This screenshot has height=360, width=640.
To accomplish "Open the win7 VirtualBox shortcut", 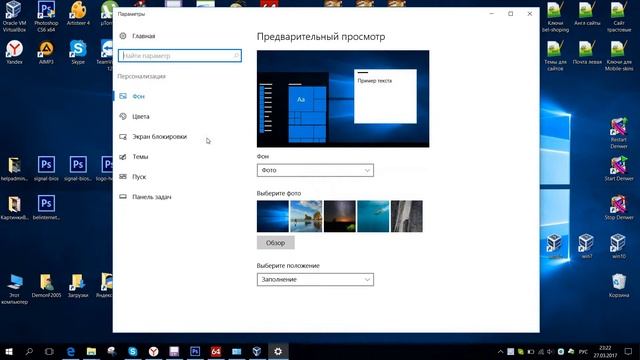I will [587, 246].
